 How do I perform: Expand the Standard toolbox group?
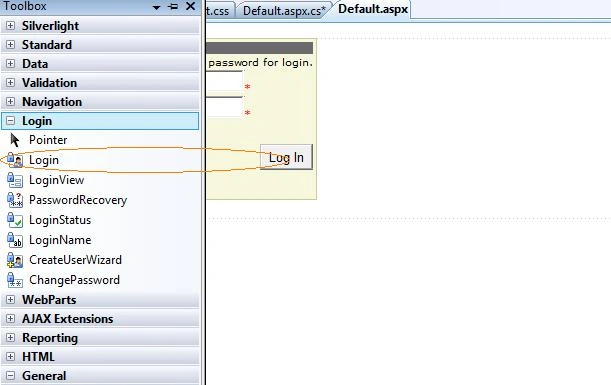tap(11, 45)
